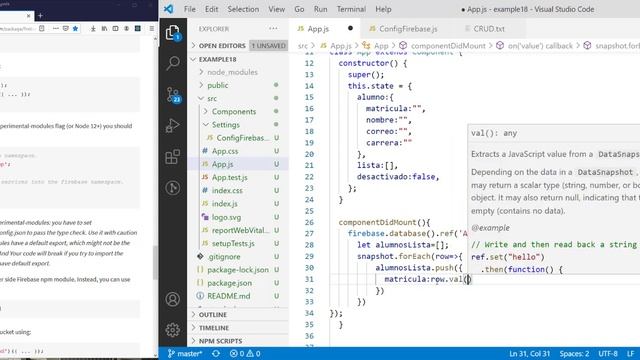Click browser reader view icon
Viewport: 640px width, 360px height.
pyautogui.click(x=42, y=29)
